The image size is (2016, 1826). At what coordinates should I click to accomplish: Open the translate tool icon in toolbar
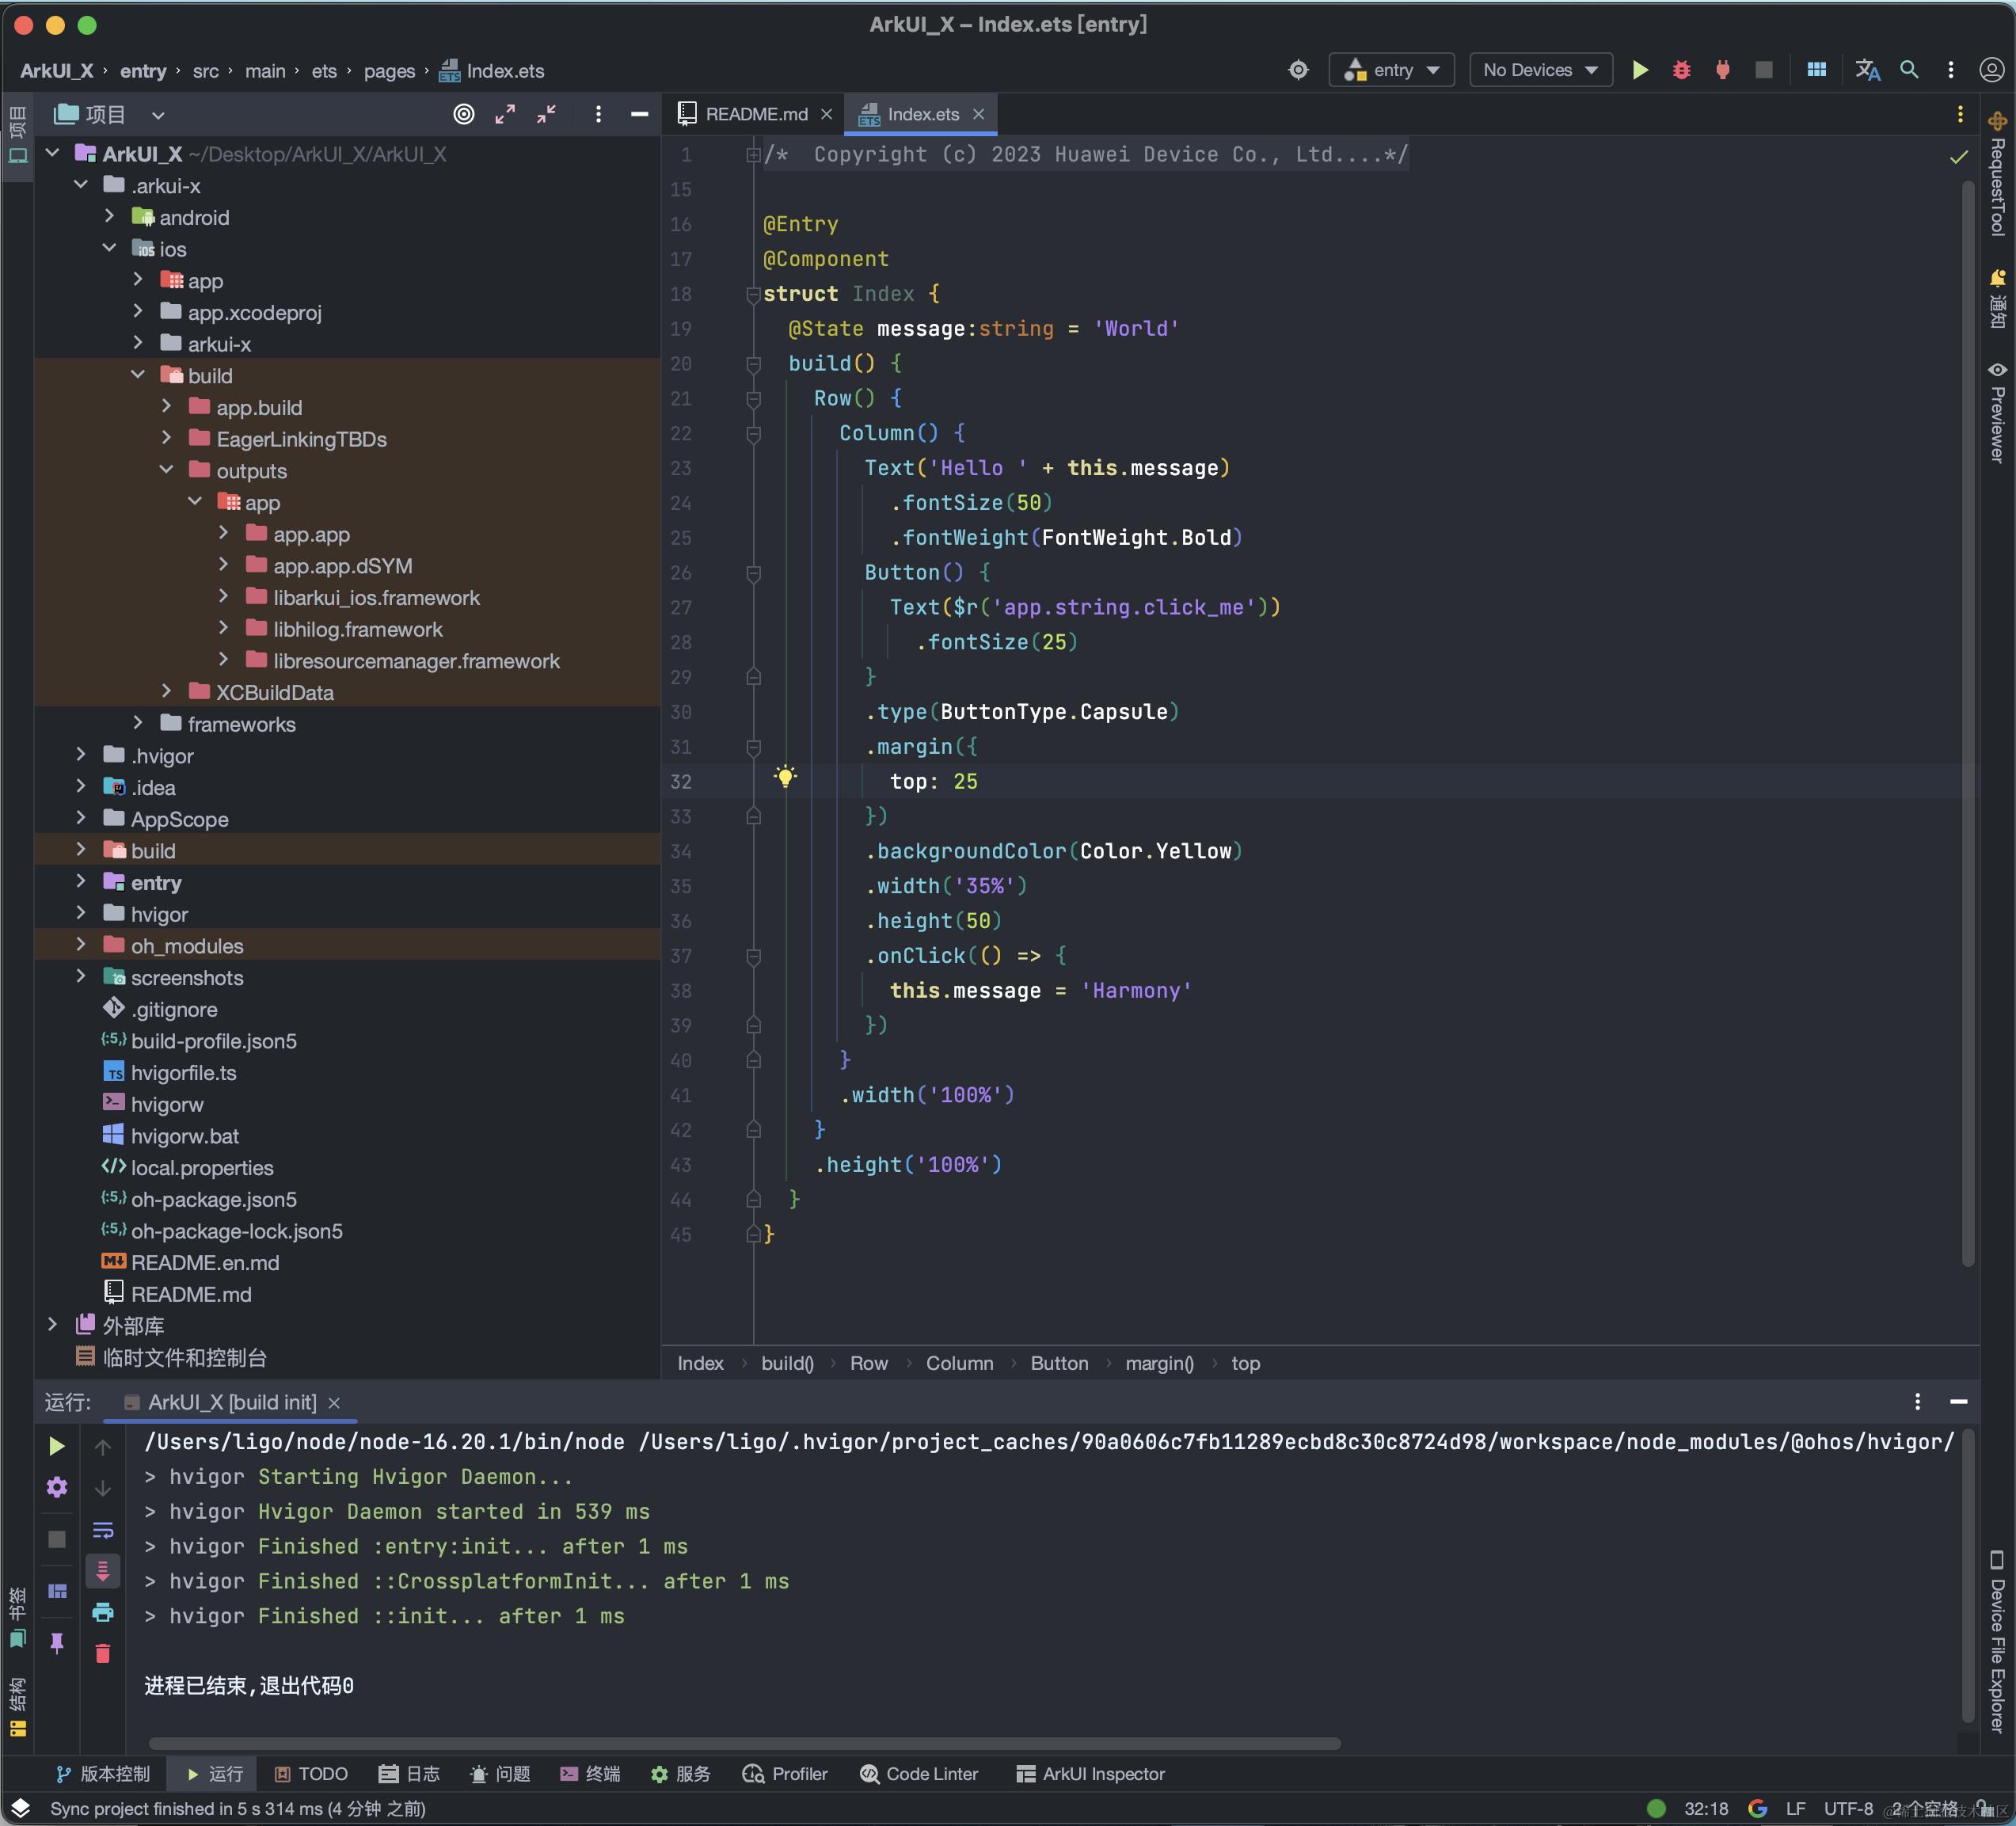[1866, 70]
